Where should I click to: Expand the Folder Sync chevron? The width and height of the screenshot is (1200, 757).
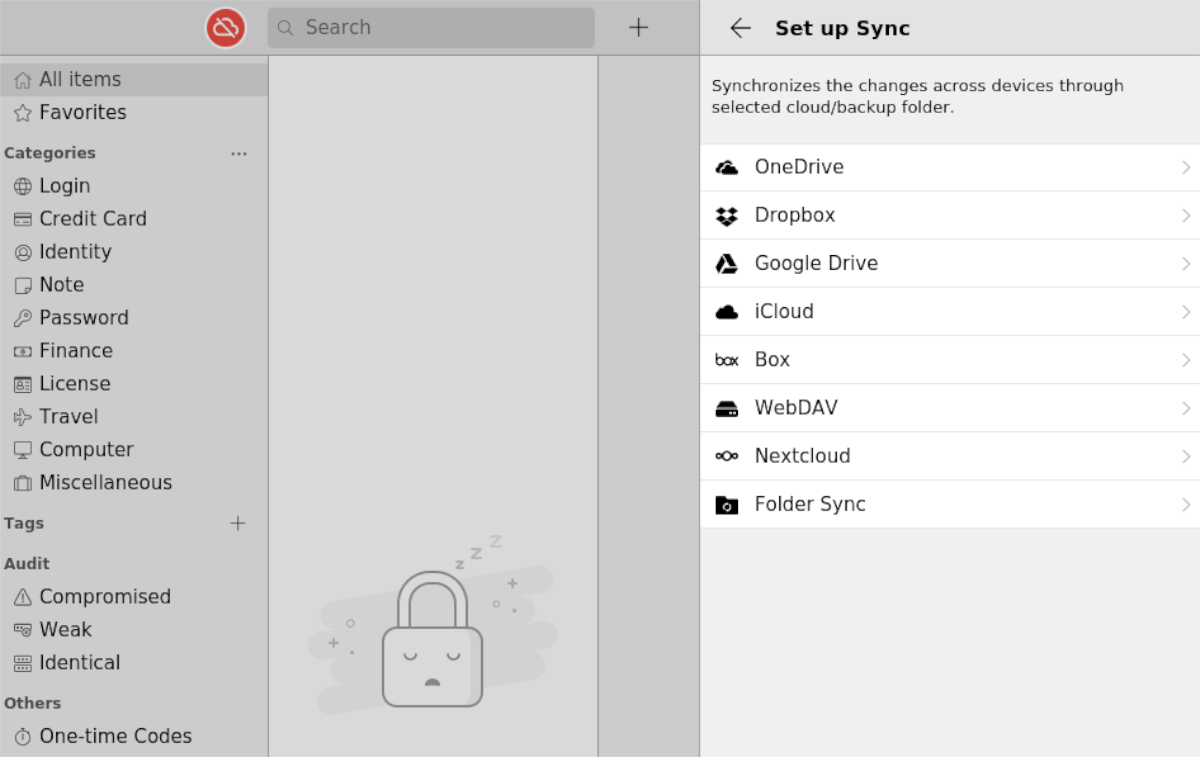click(1186, 503)
